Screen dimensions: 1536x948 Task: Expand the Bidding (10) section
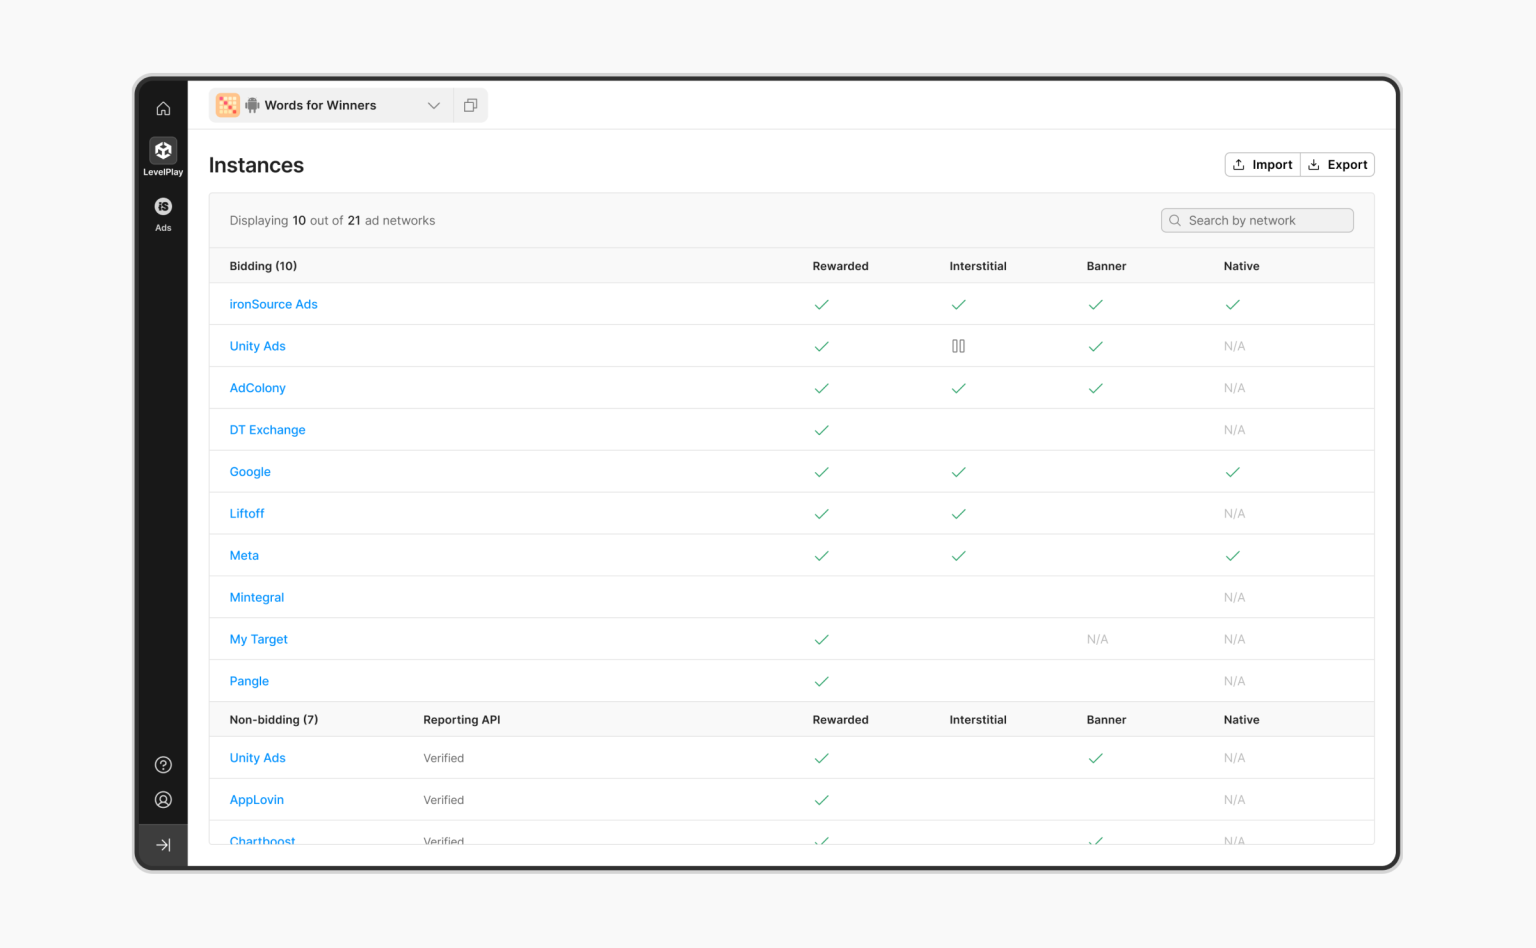263,266
